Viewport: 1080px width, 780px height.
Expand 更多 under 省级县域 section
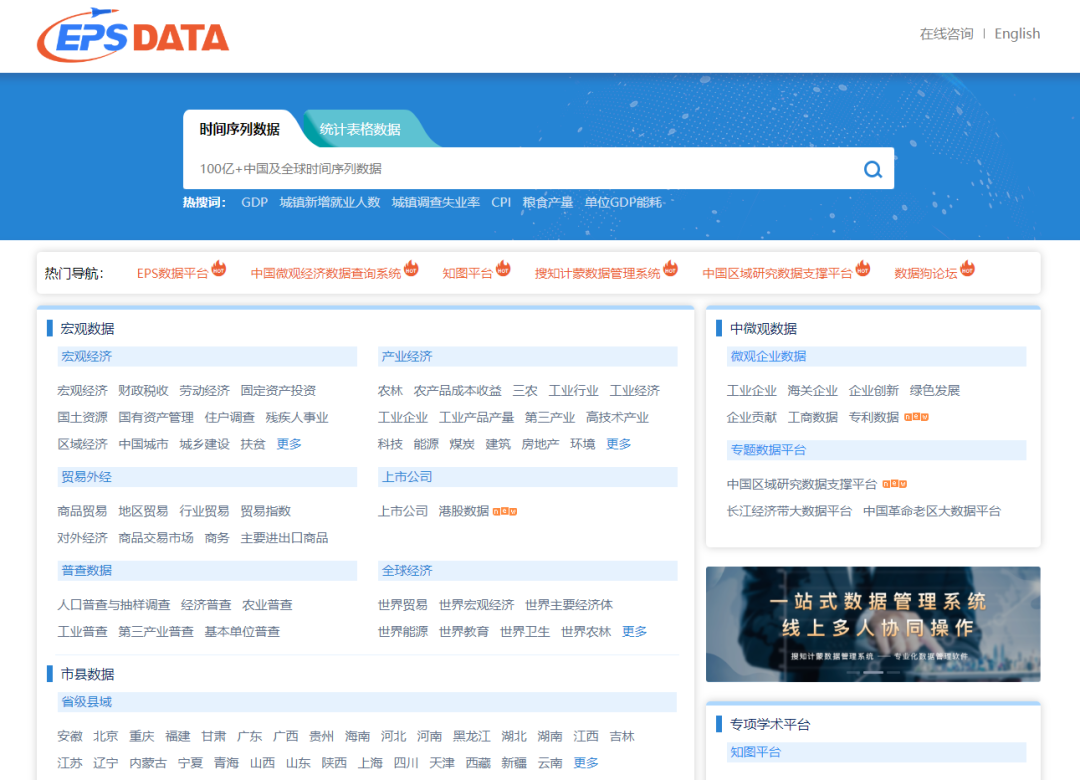pyautogui.click(x=586, y=763)
